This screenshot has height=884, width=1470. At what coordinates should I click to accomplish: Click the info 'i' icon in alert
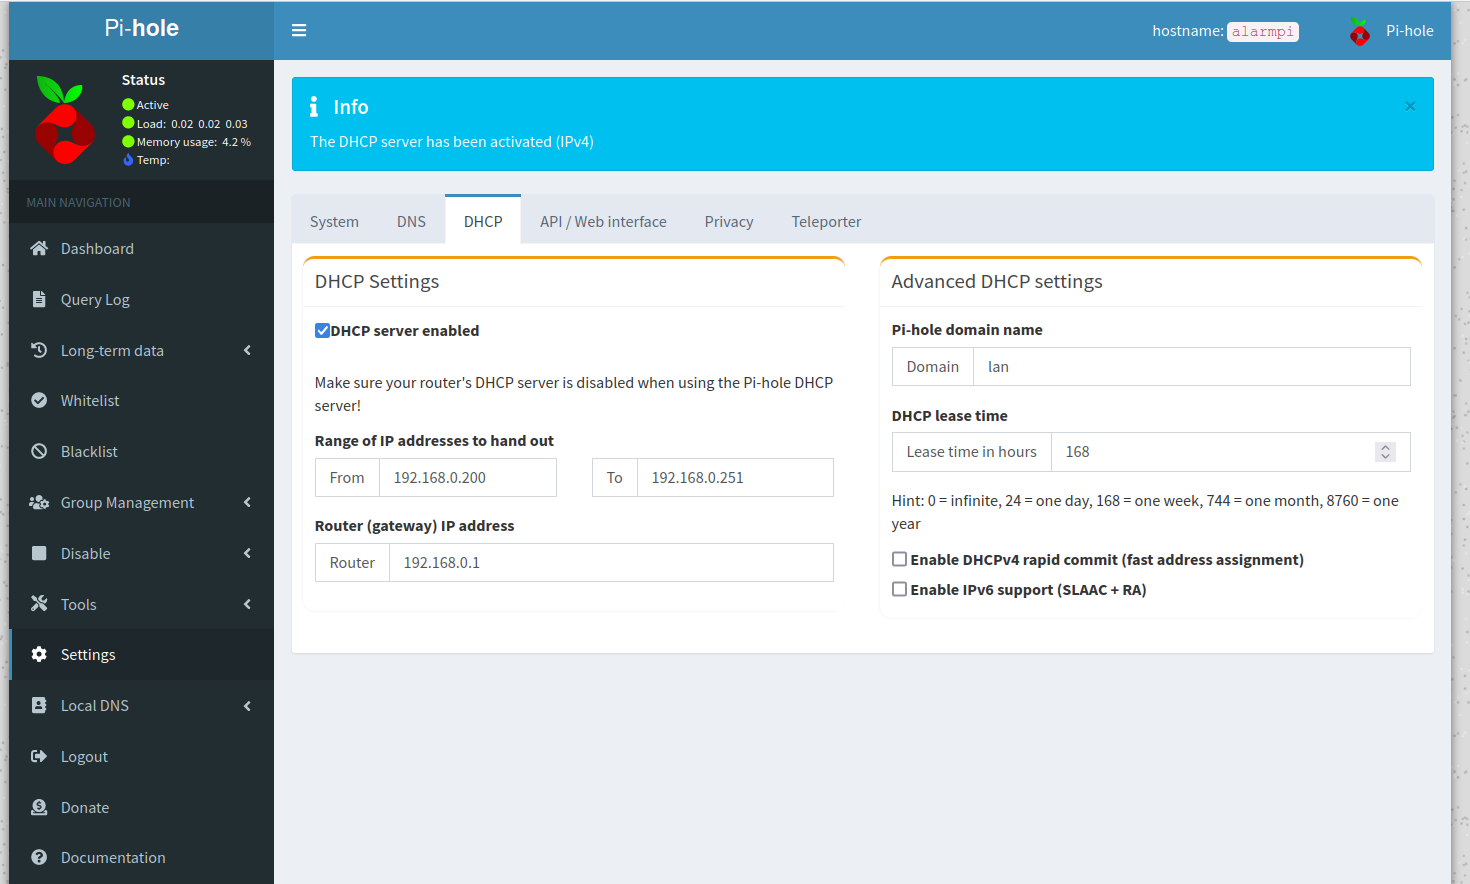tap(314, 106)
